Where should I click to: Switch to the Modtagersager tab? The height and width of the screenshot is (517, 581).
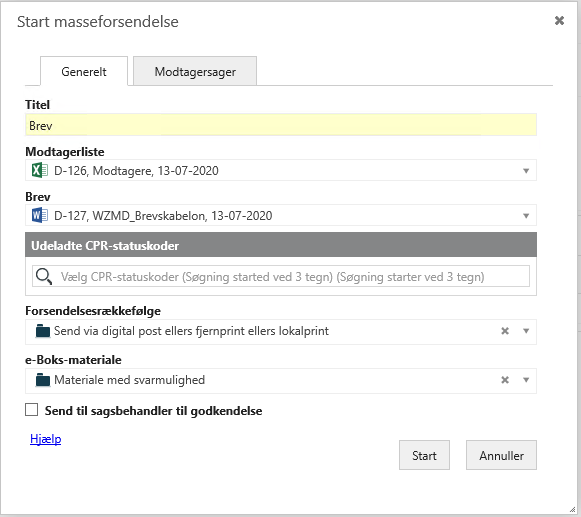[195, 71]
